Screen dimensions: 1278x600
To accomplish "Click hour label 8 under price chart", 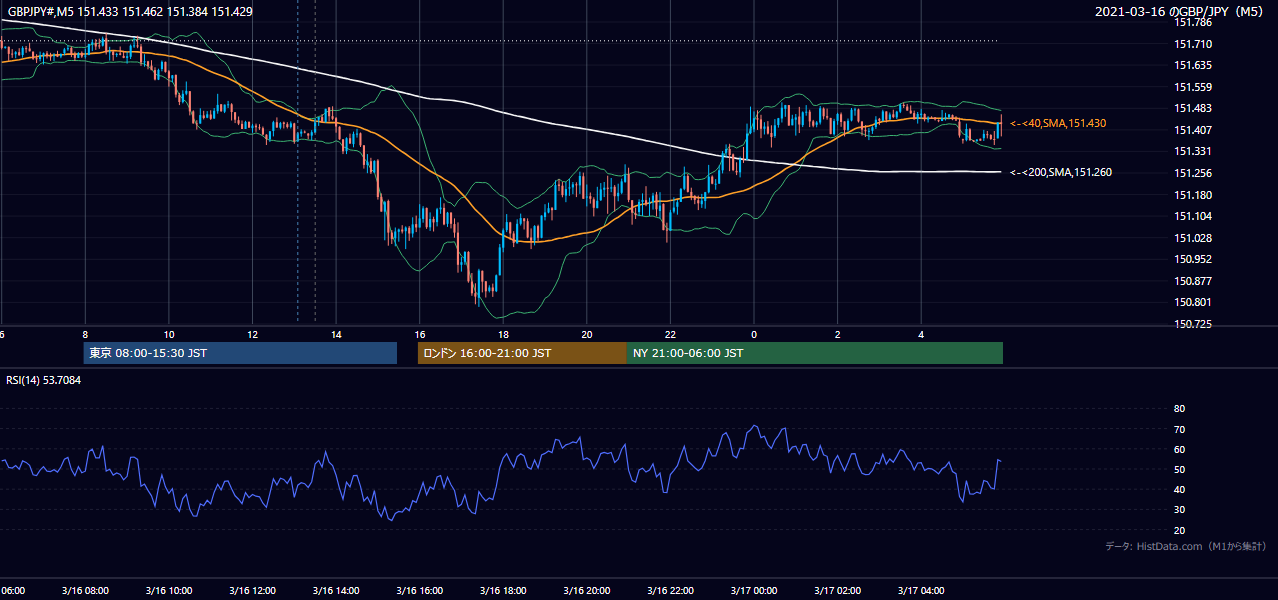I will (x=85, y=334).
